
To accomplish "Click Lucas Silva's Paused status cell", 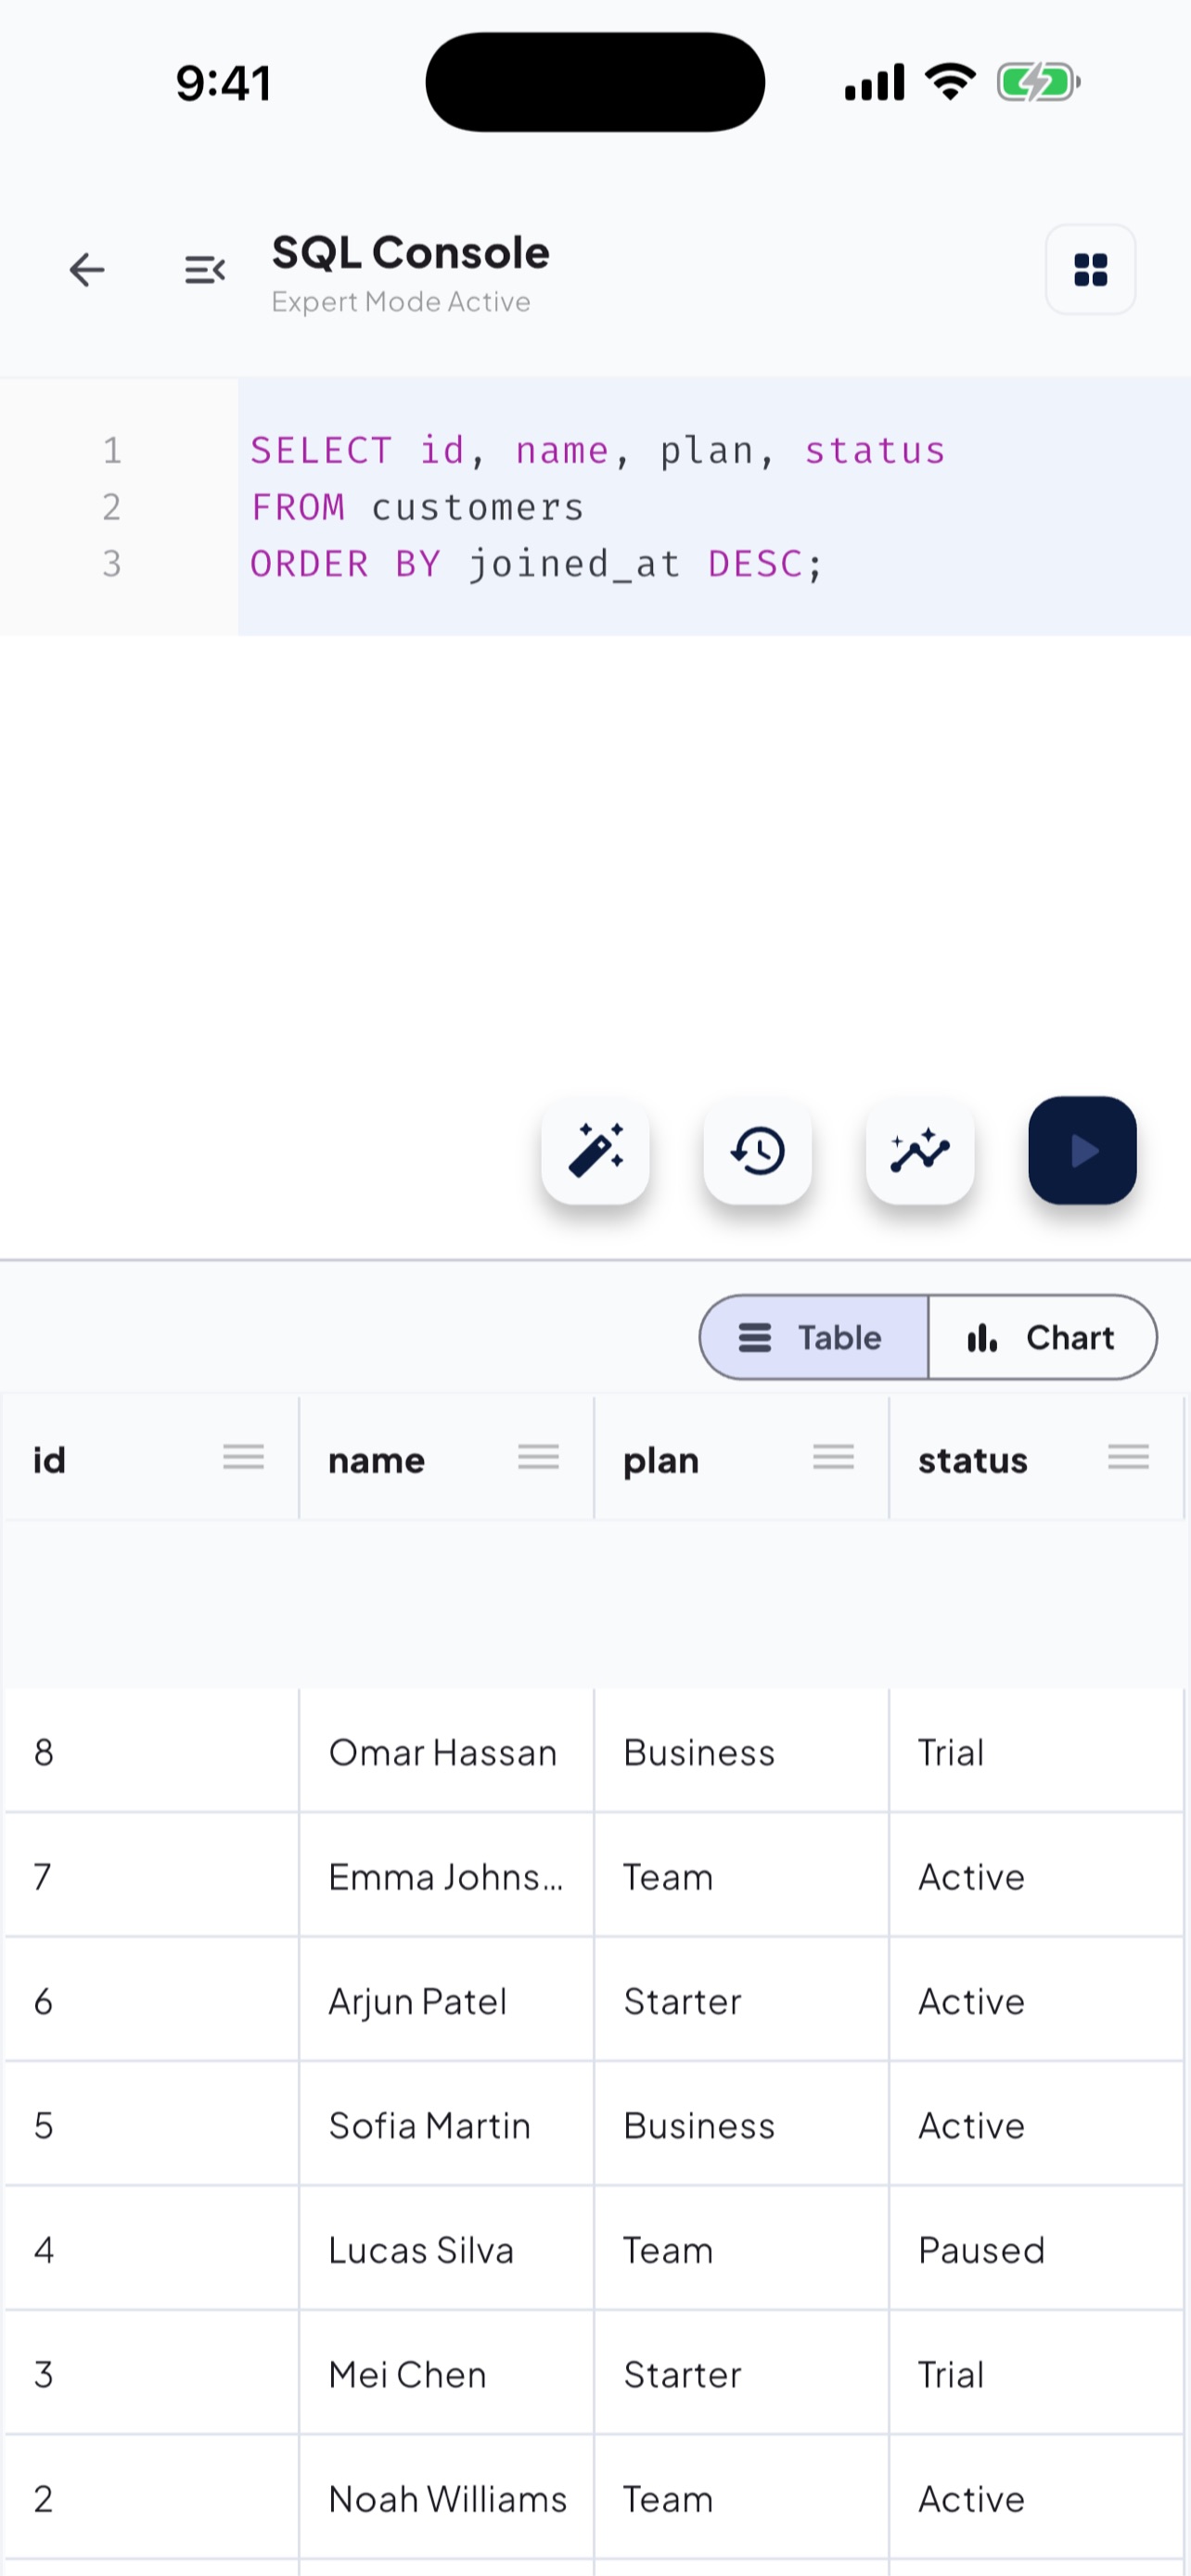I will point(1036,2250).
